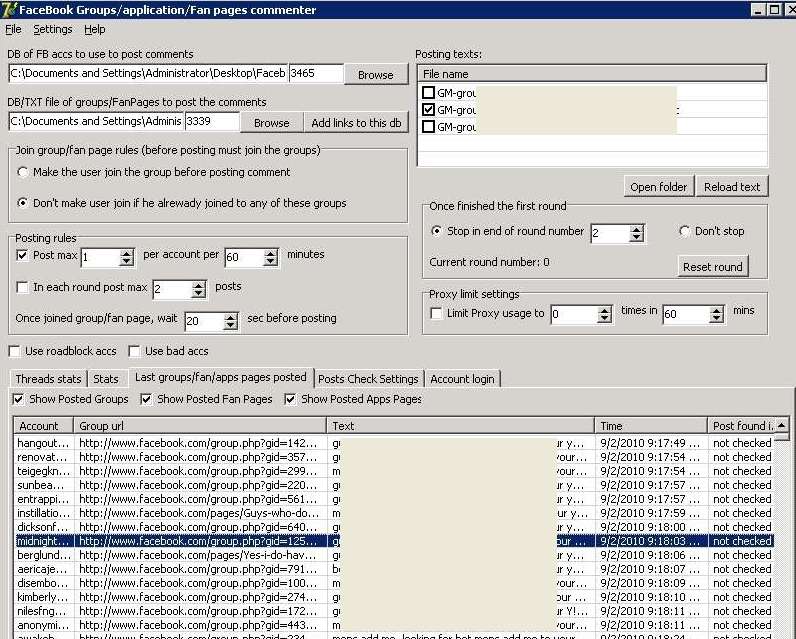
Task: Click Add links to this db
Action: coord(356,123)
